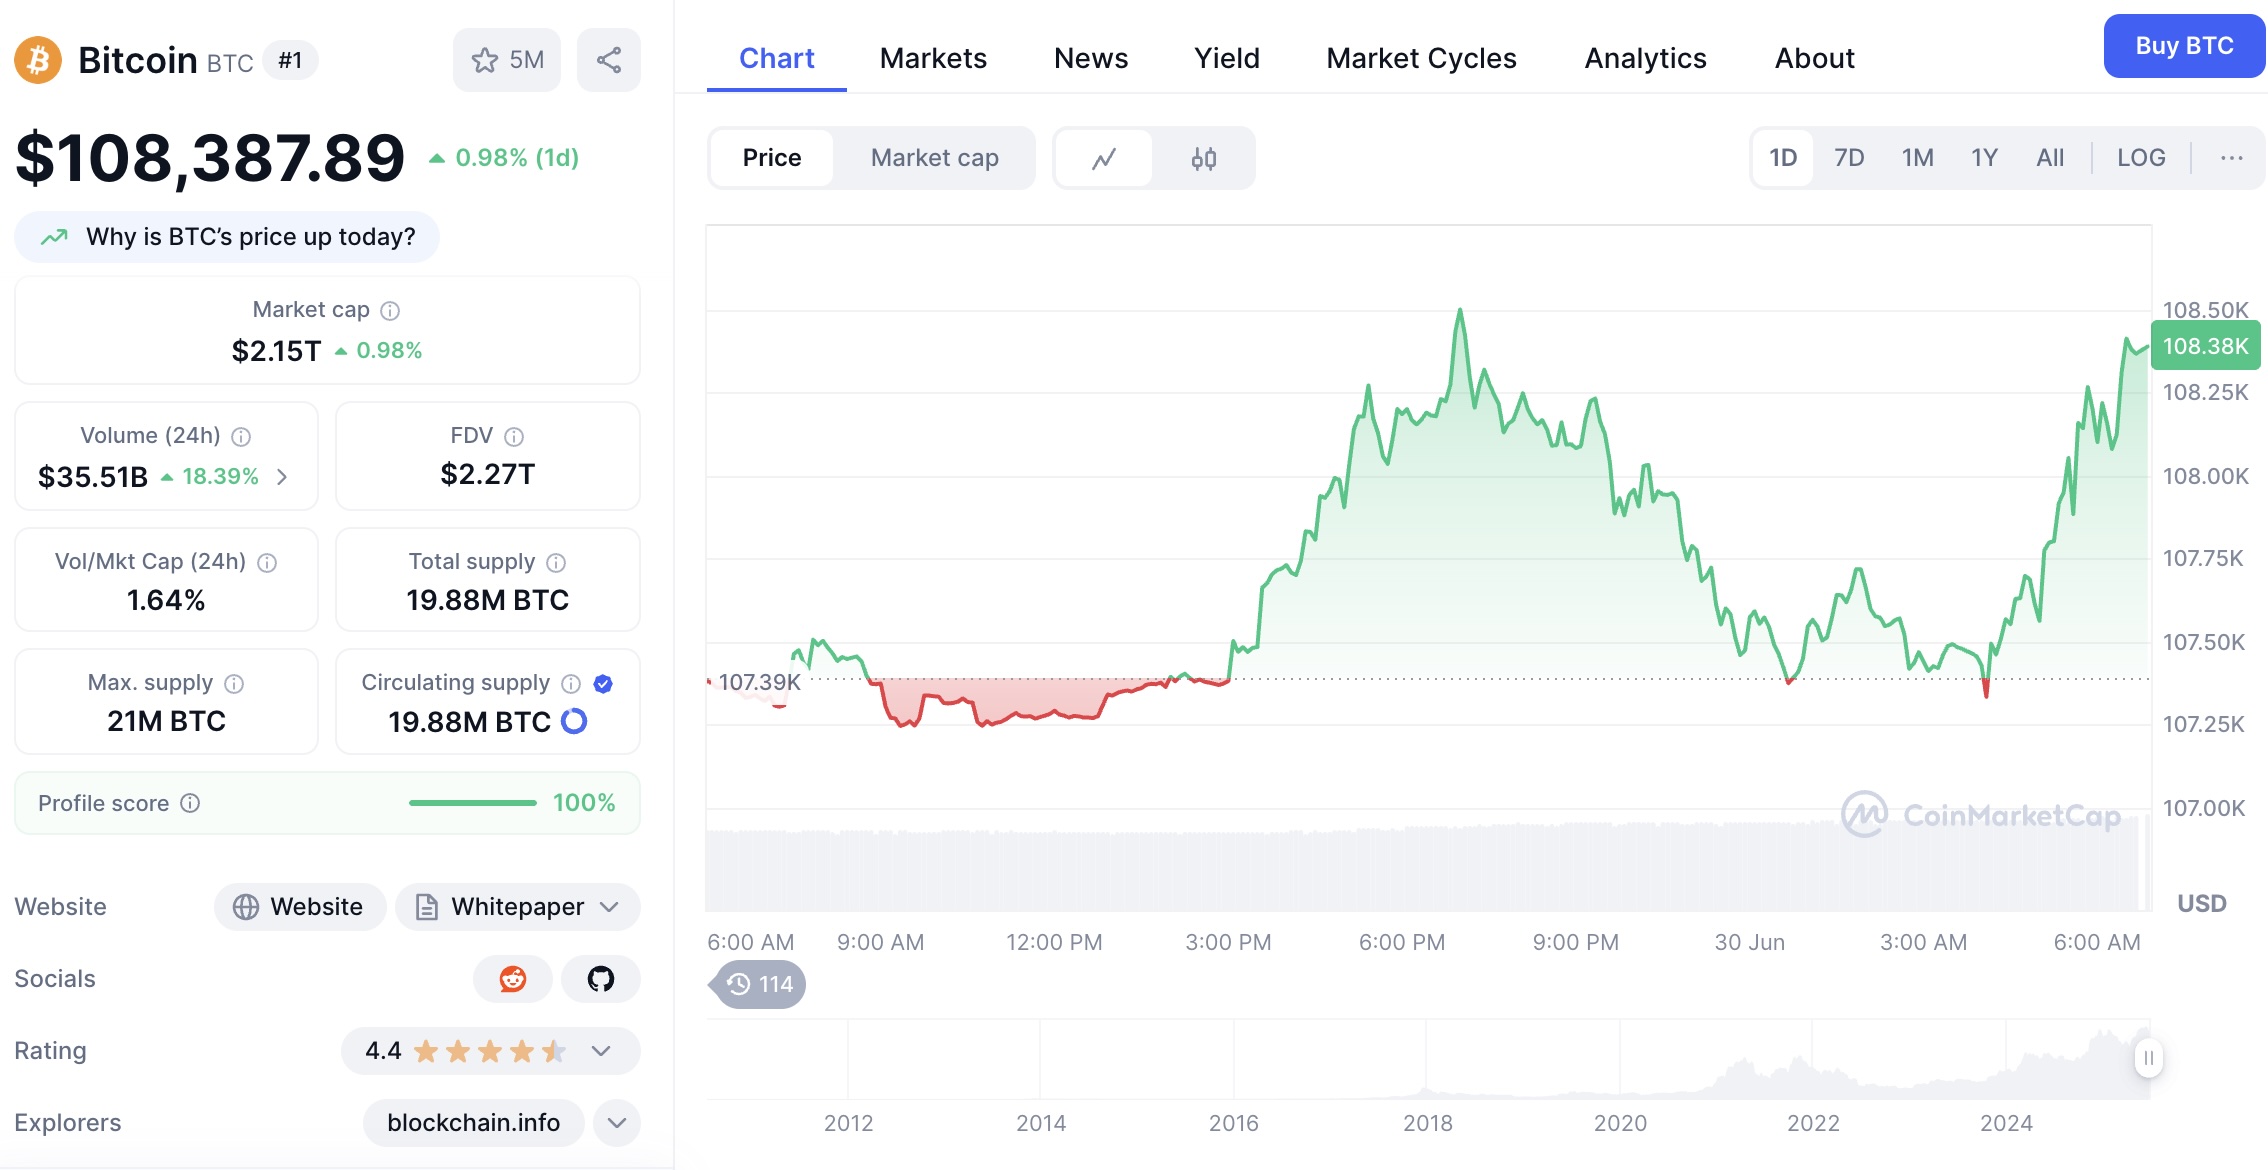
Task: Set chart range to 7D
Action: click(1849, 158)
